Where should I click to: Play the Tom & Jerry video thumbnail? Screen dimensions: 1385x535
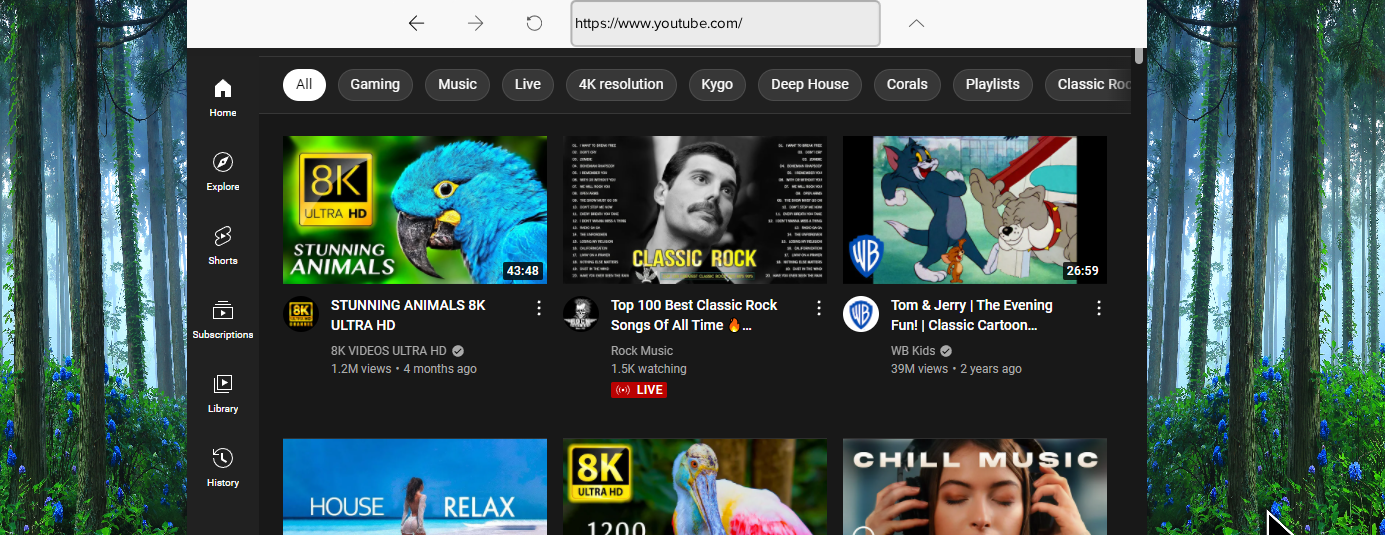point(974,210)
